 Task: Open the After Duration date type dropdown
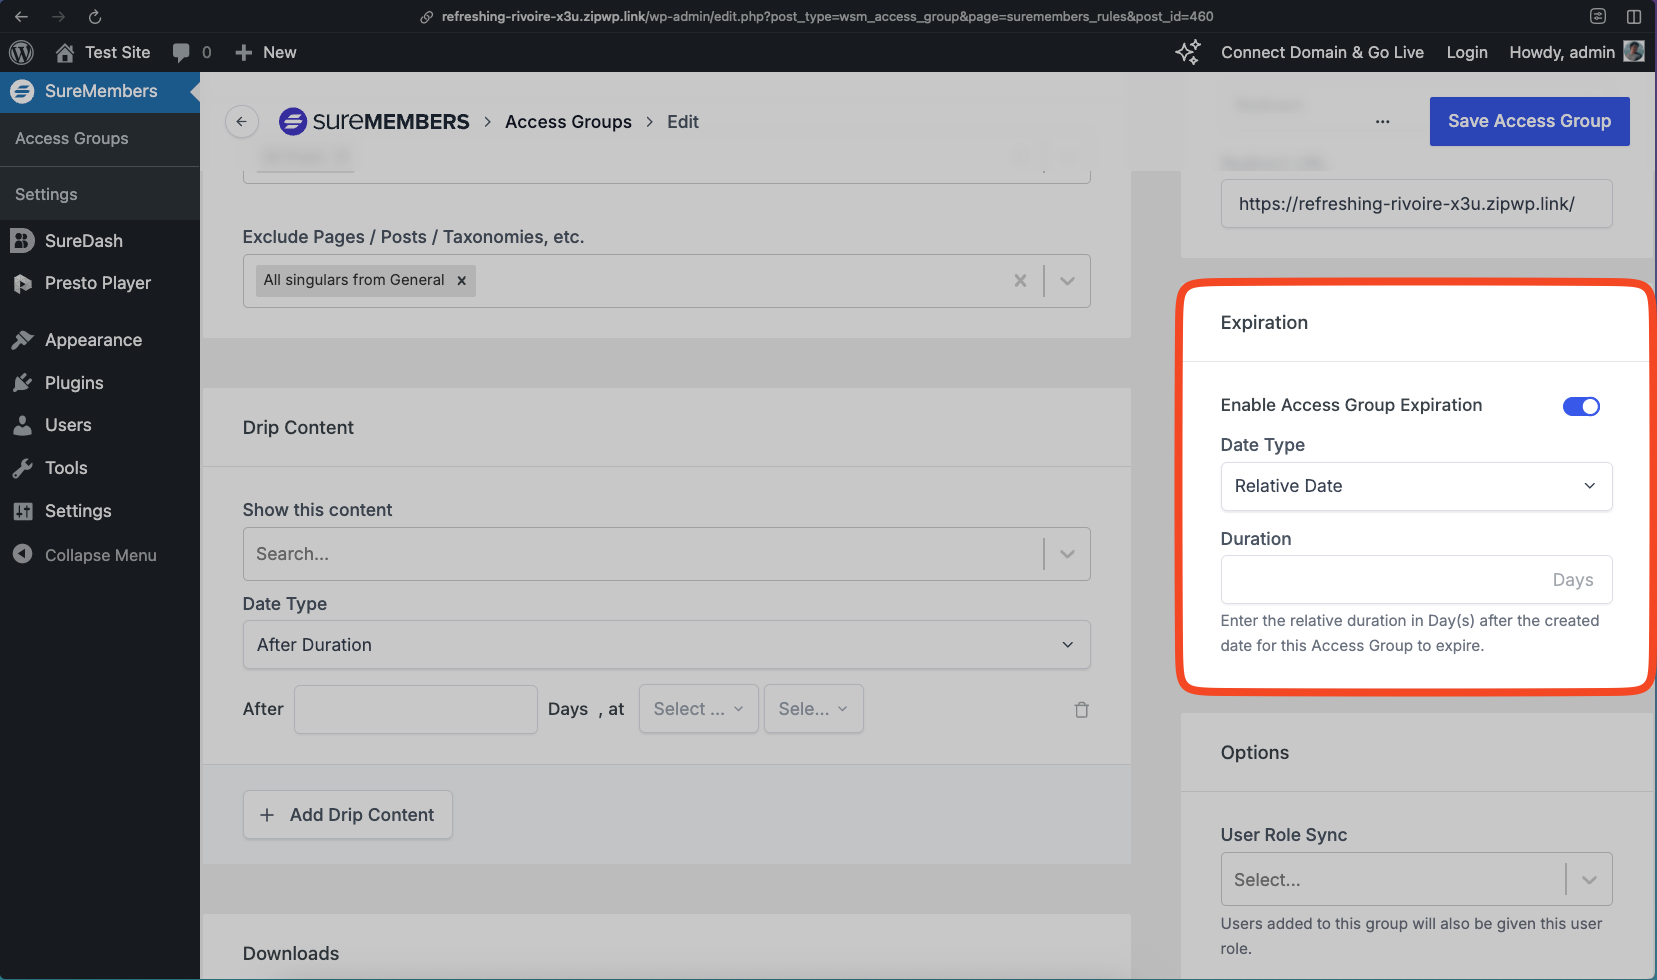(666, 645)
